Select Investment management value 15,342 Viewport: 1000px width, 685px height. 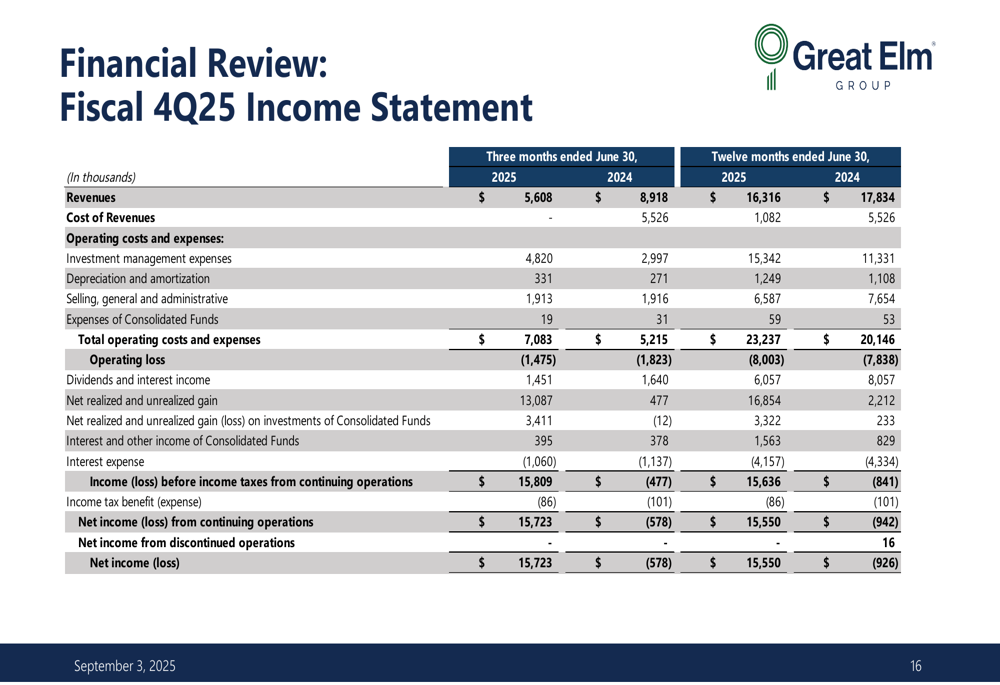point(764,258)
